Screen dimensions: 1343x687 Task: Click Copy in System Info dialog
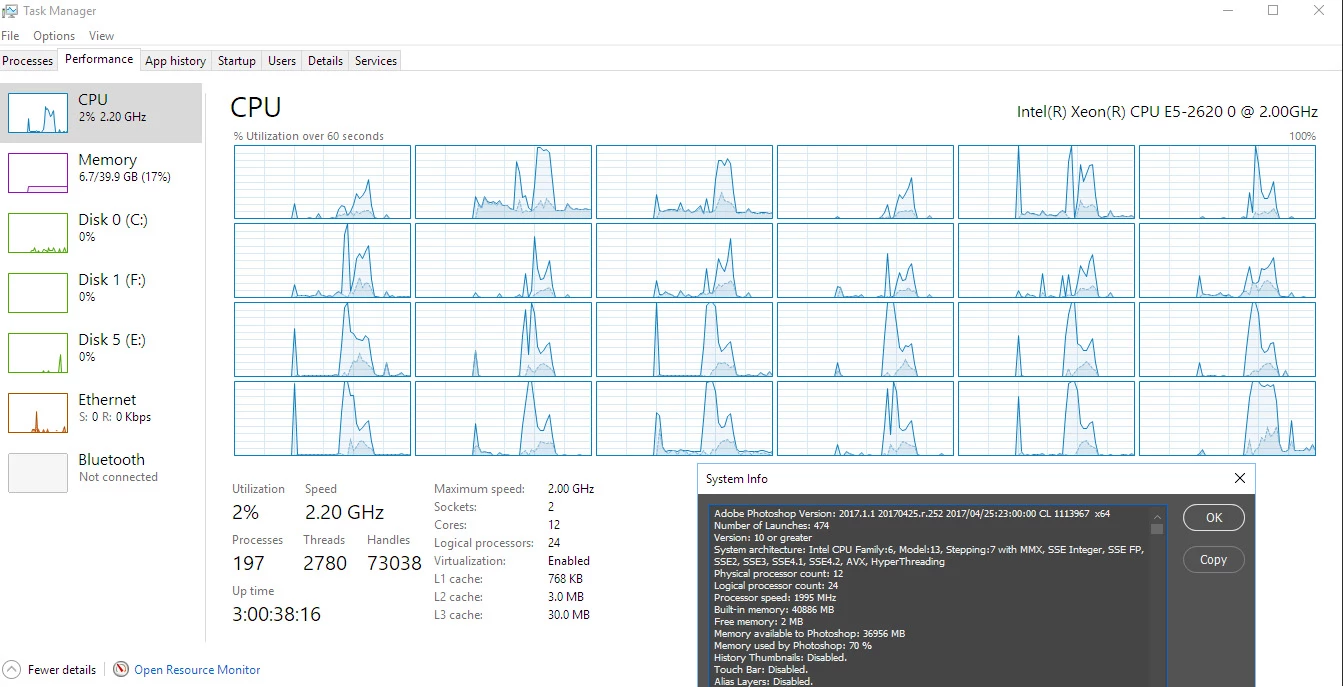(1214, 560)
